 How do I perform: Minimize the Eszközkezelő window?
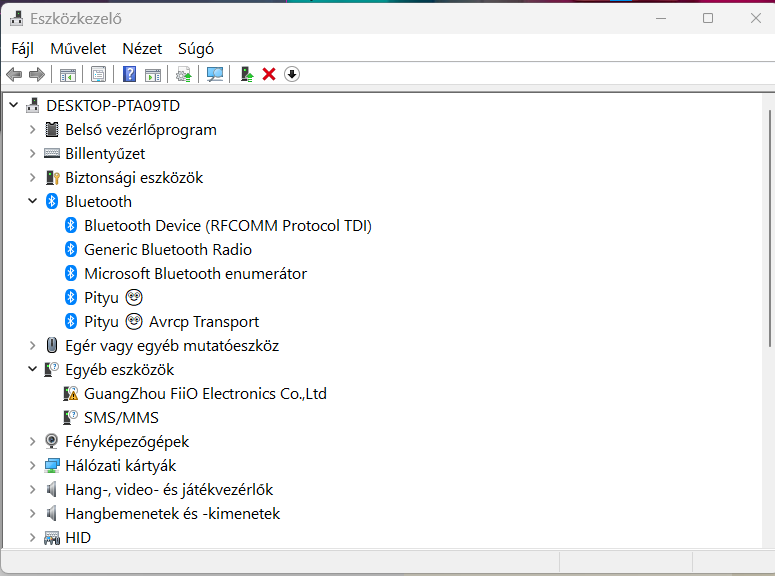coord(661,18)
